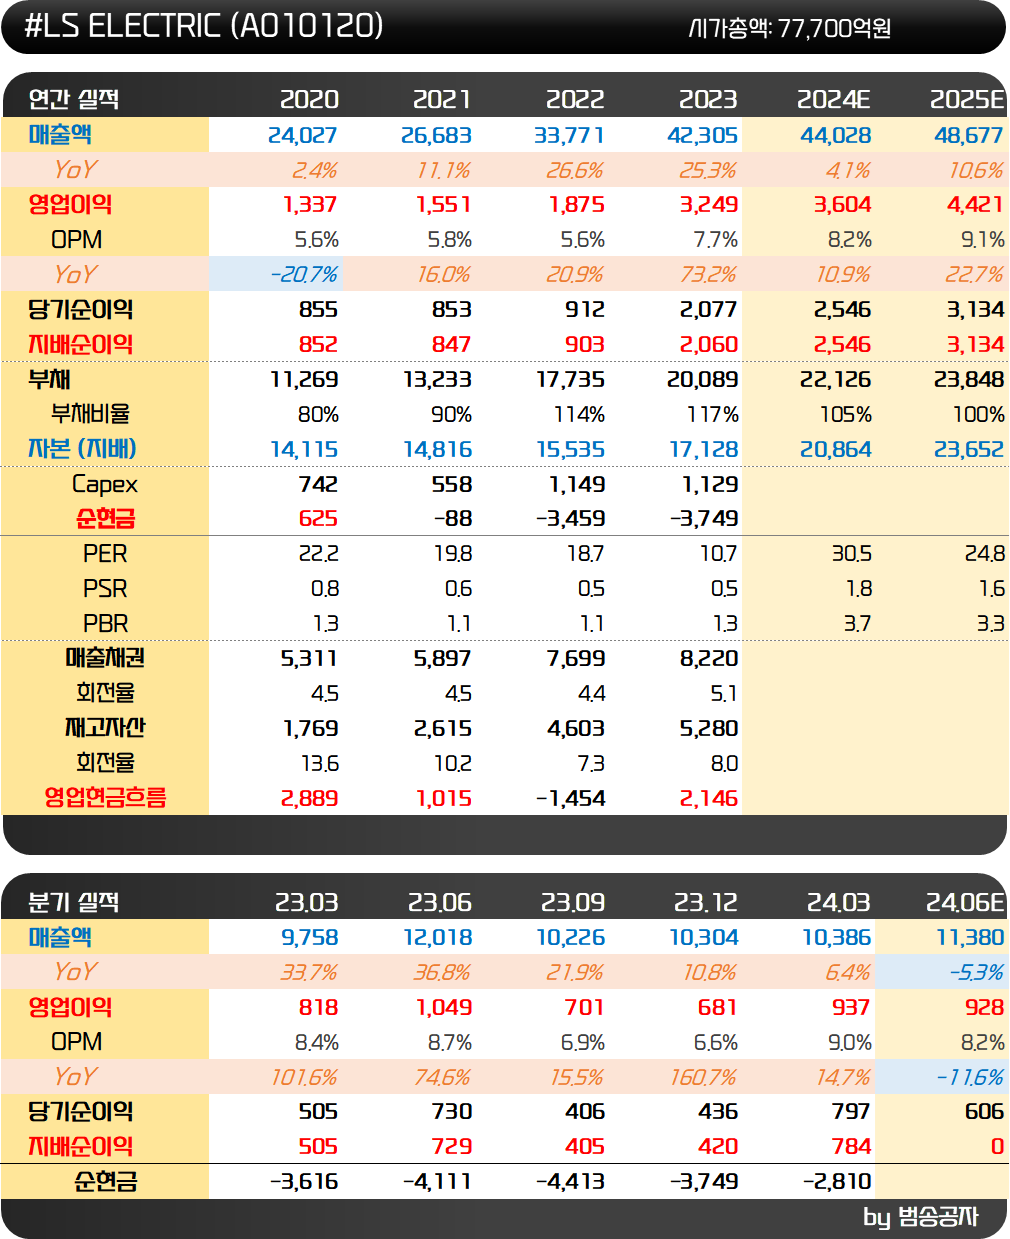Click the 2022 net cash value -3,459
Screen dimensions: 1010x1239
coord(570,518)
